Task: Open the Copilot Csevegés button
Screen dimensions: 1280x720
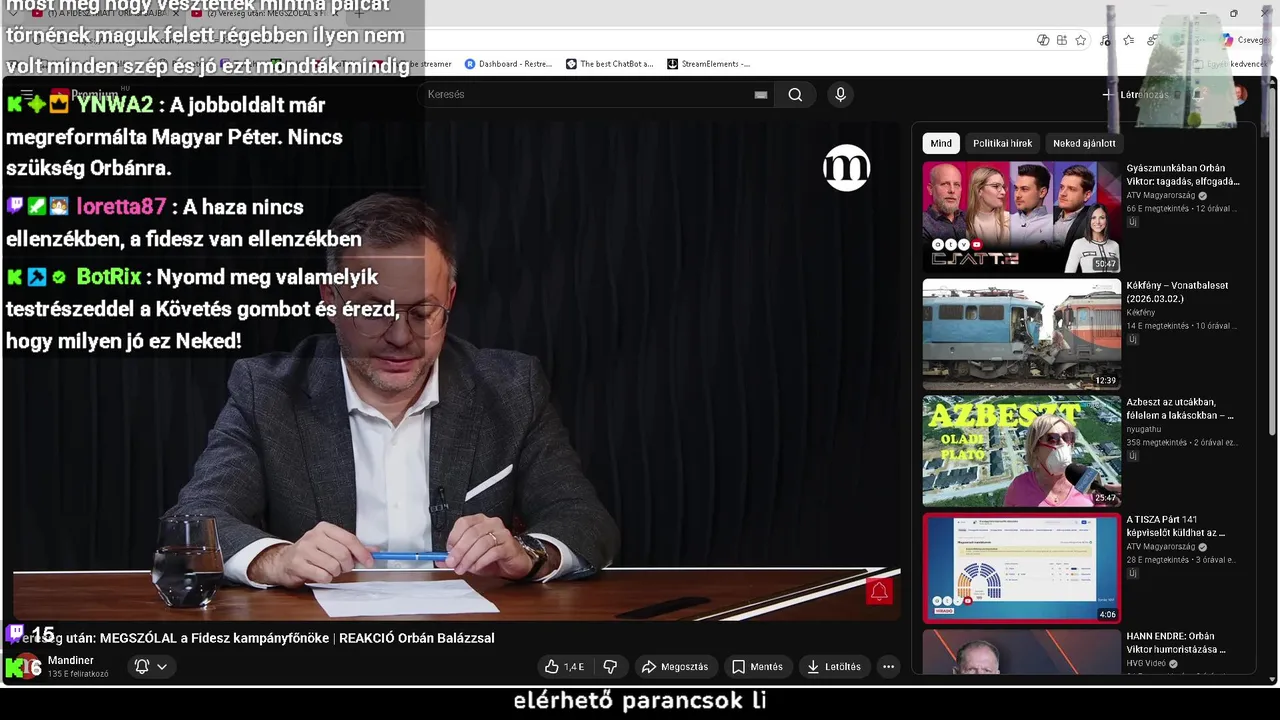Action: [1245, 40]
